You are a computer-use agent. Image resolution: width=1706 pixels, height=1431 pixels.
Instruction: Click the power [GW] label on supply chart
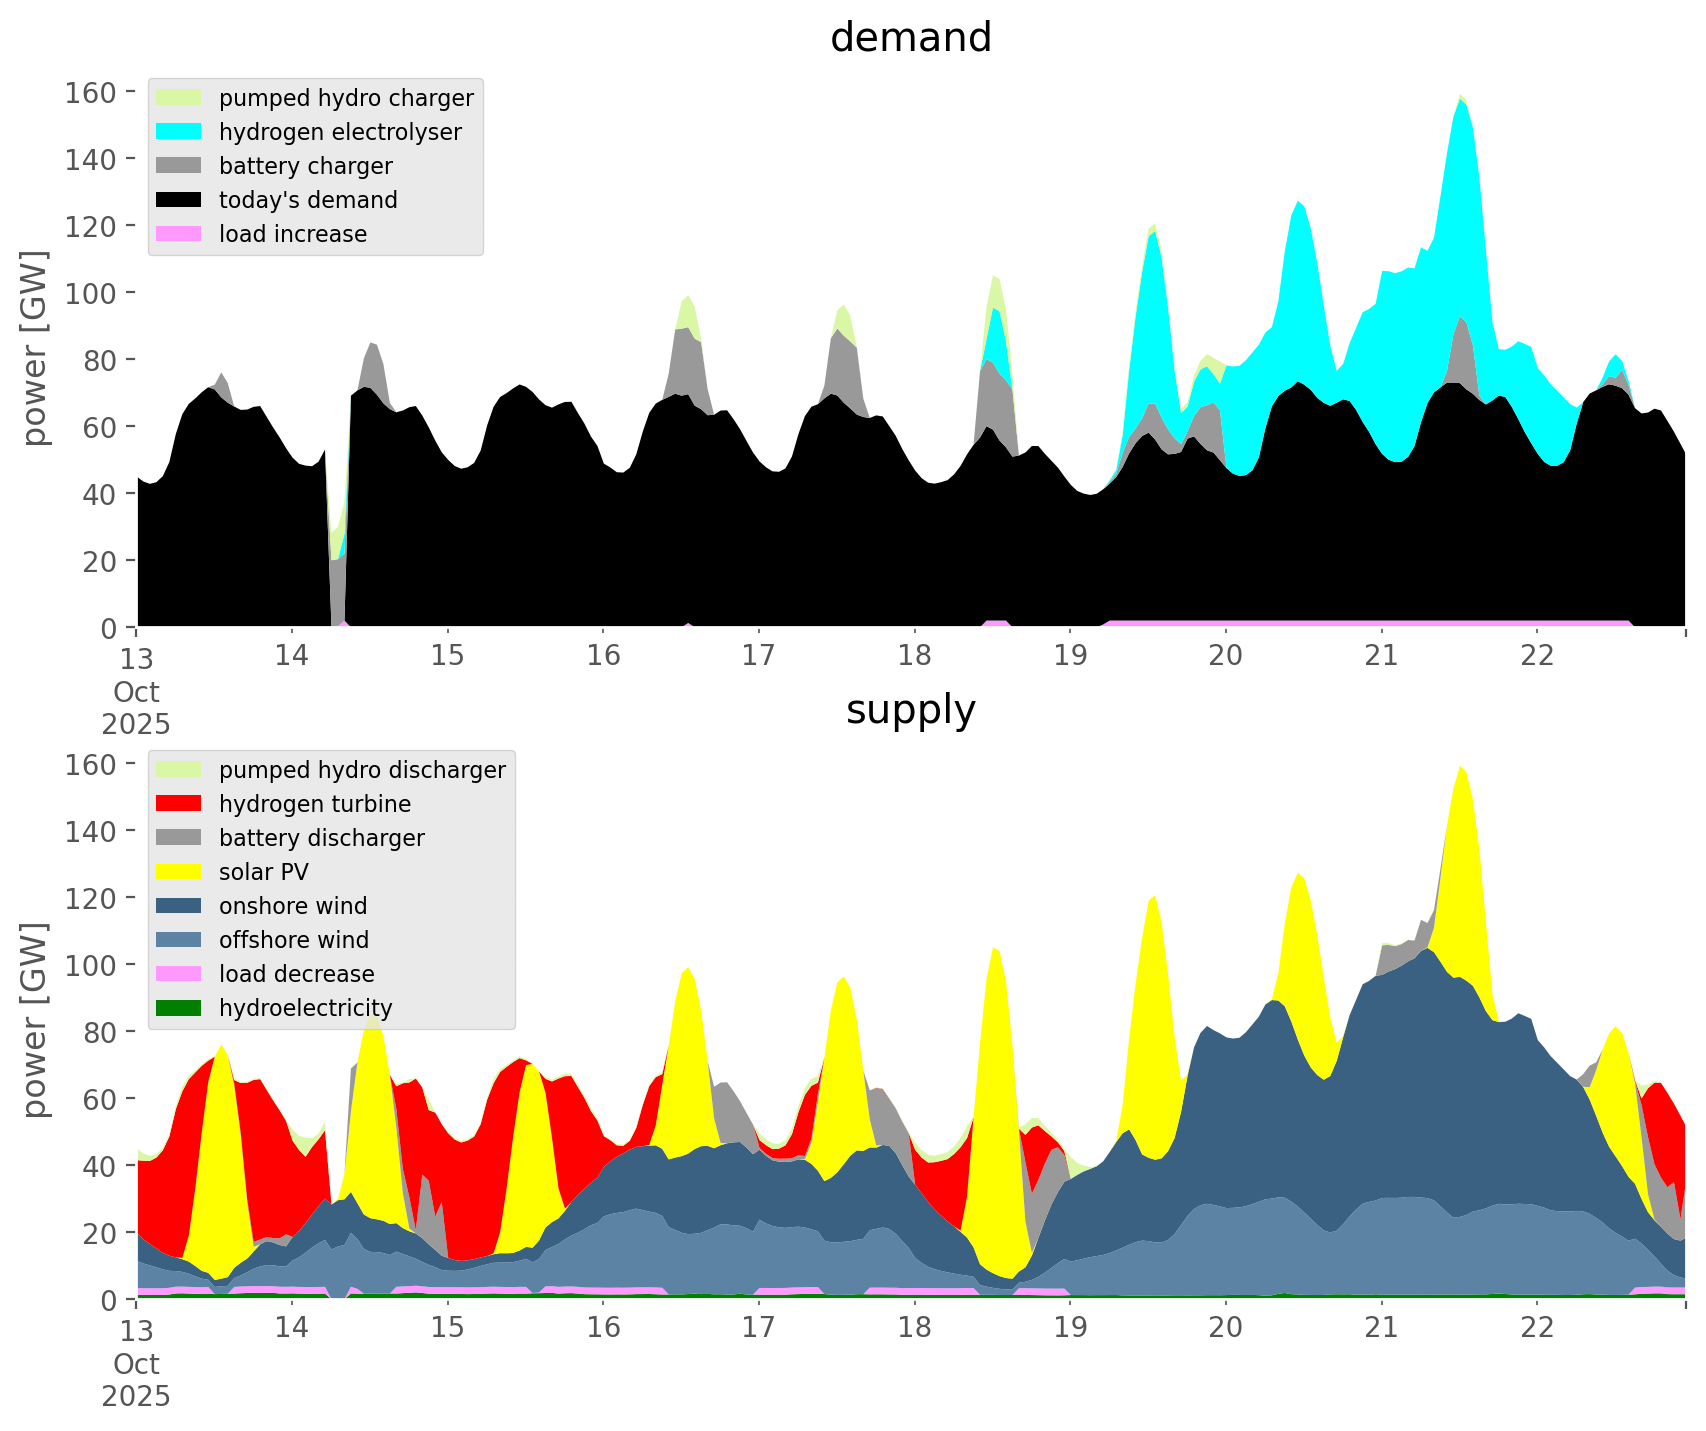pyautogui.click(x=36, y=1020)
